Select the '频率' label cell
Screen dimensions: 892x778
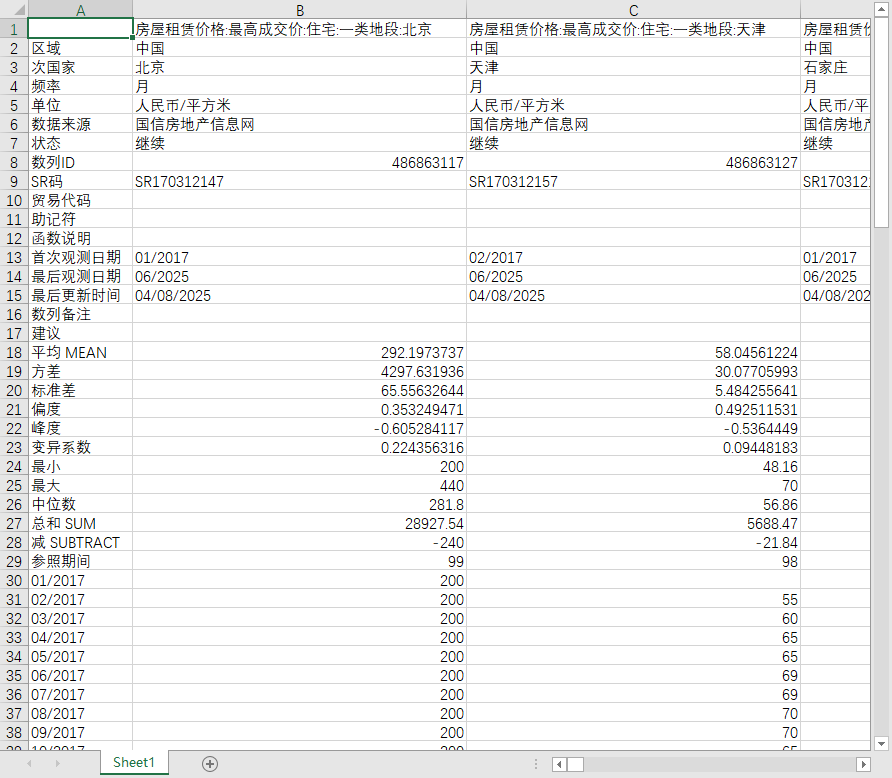[x=80, y=86]
